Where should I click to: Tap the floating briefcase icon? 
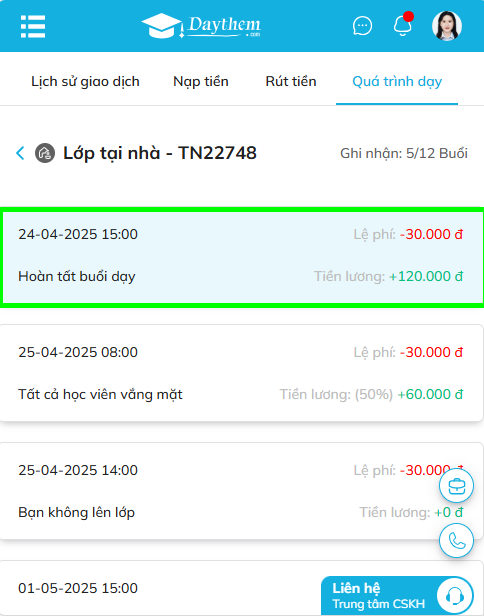click(x=456, y=486)
